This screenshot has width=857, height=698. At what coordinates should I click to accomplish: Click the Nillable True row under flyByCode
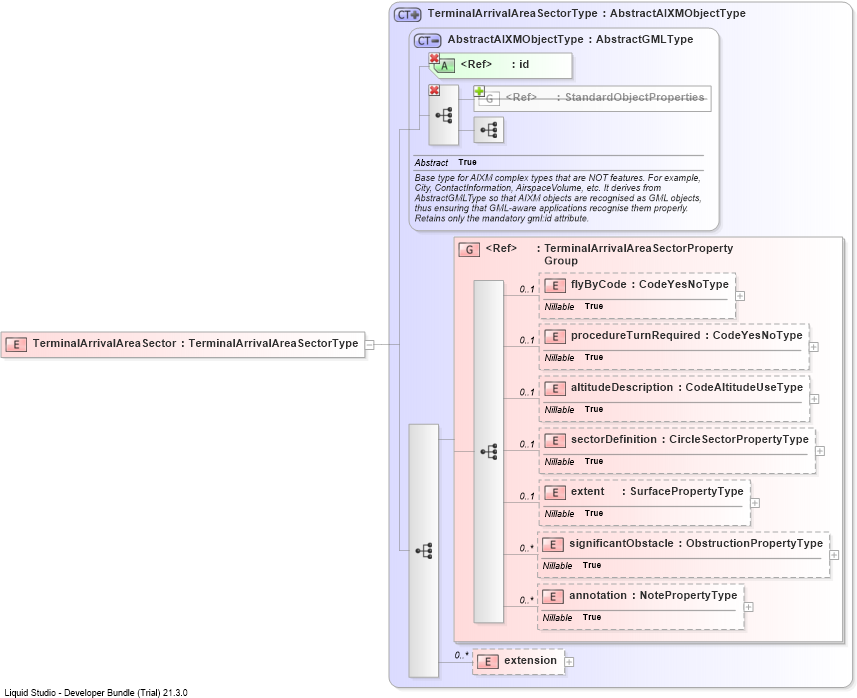pyautogui.click(x=574, y=307)
